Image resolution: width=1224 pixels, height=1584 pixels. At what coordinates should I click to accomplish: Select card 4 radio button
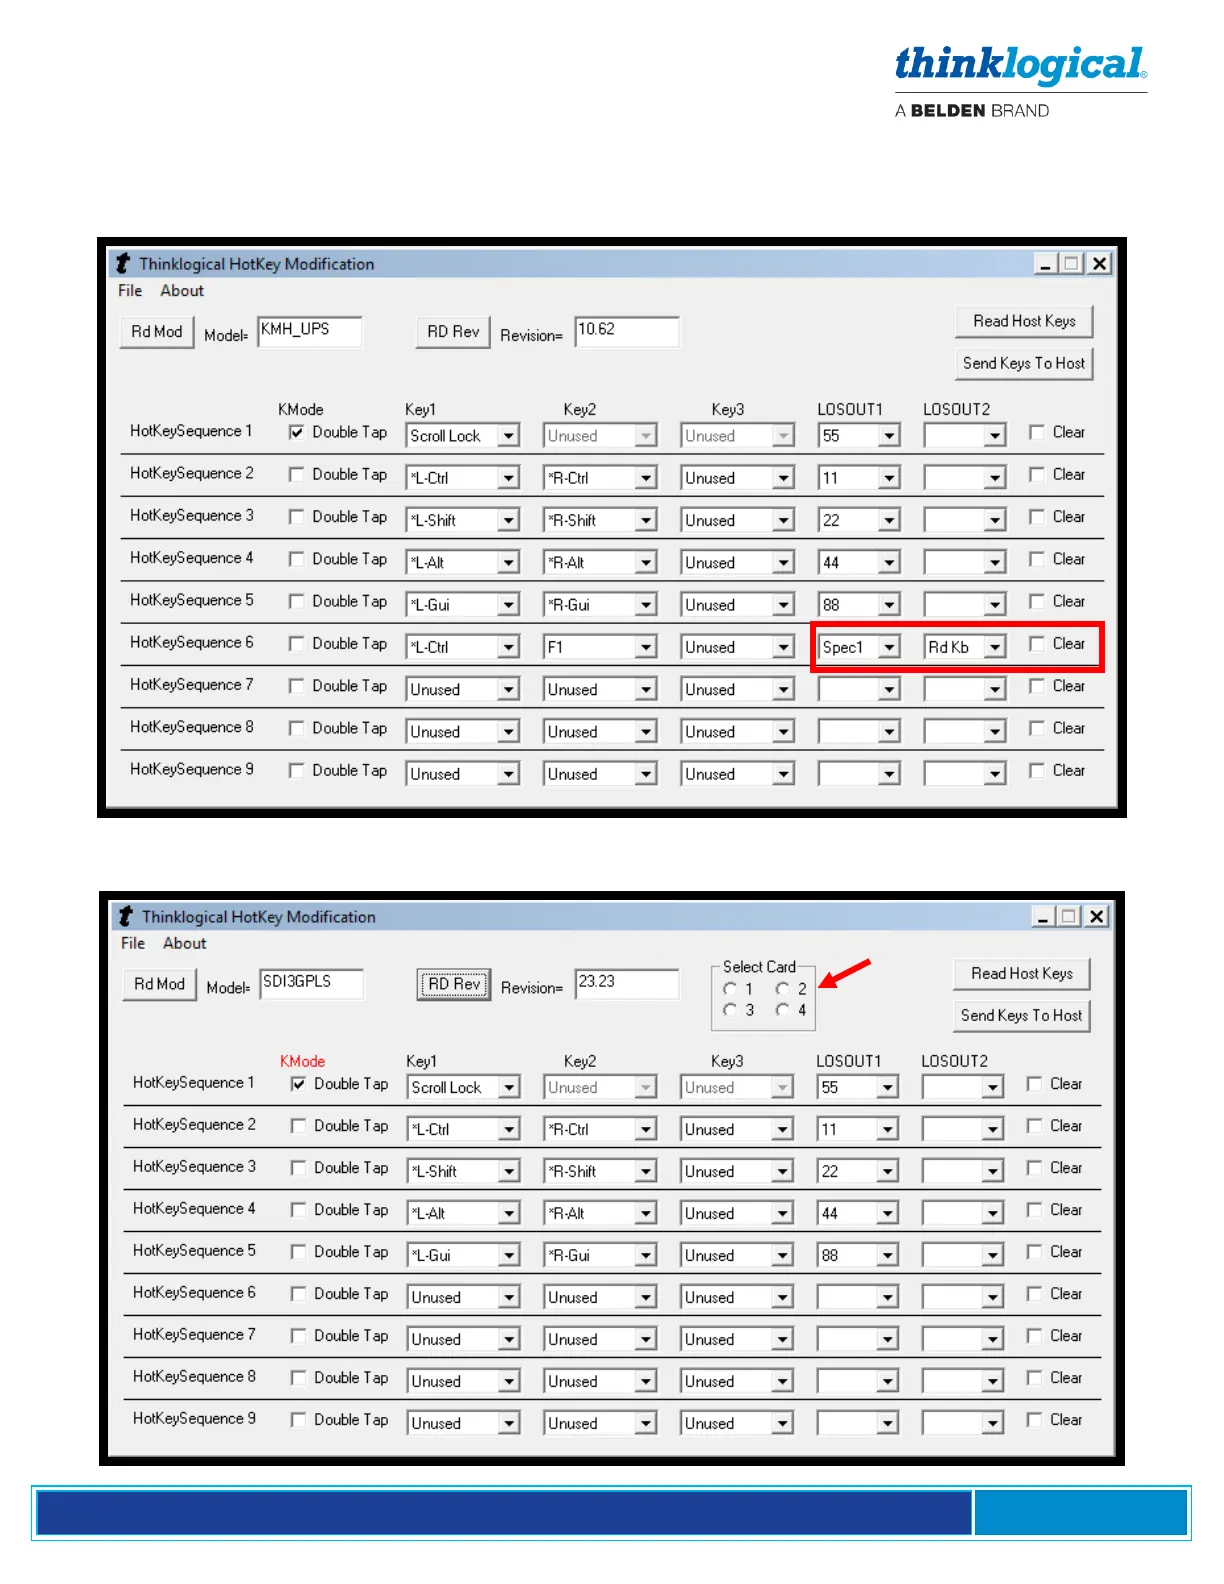783,1010
